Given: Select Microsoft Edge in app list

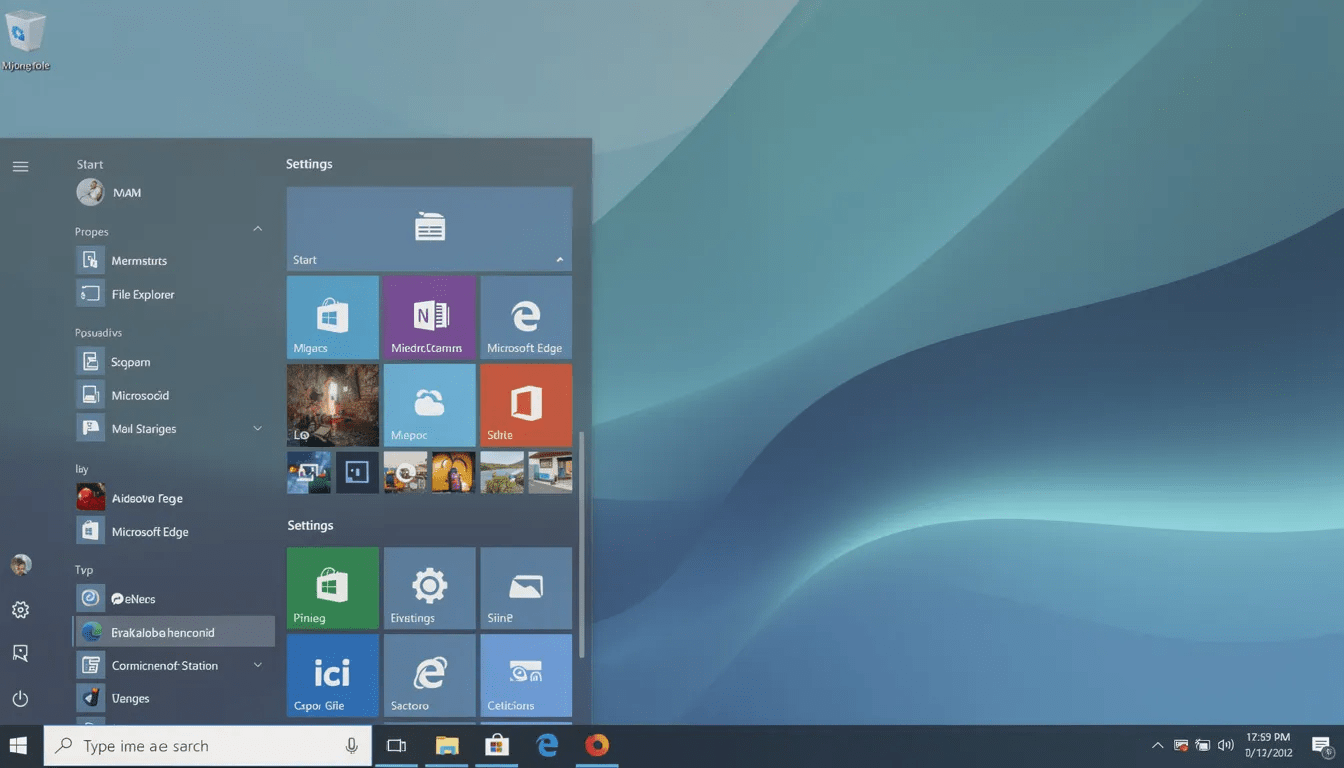Looking at the screenshot, I should click(149, 532).
